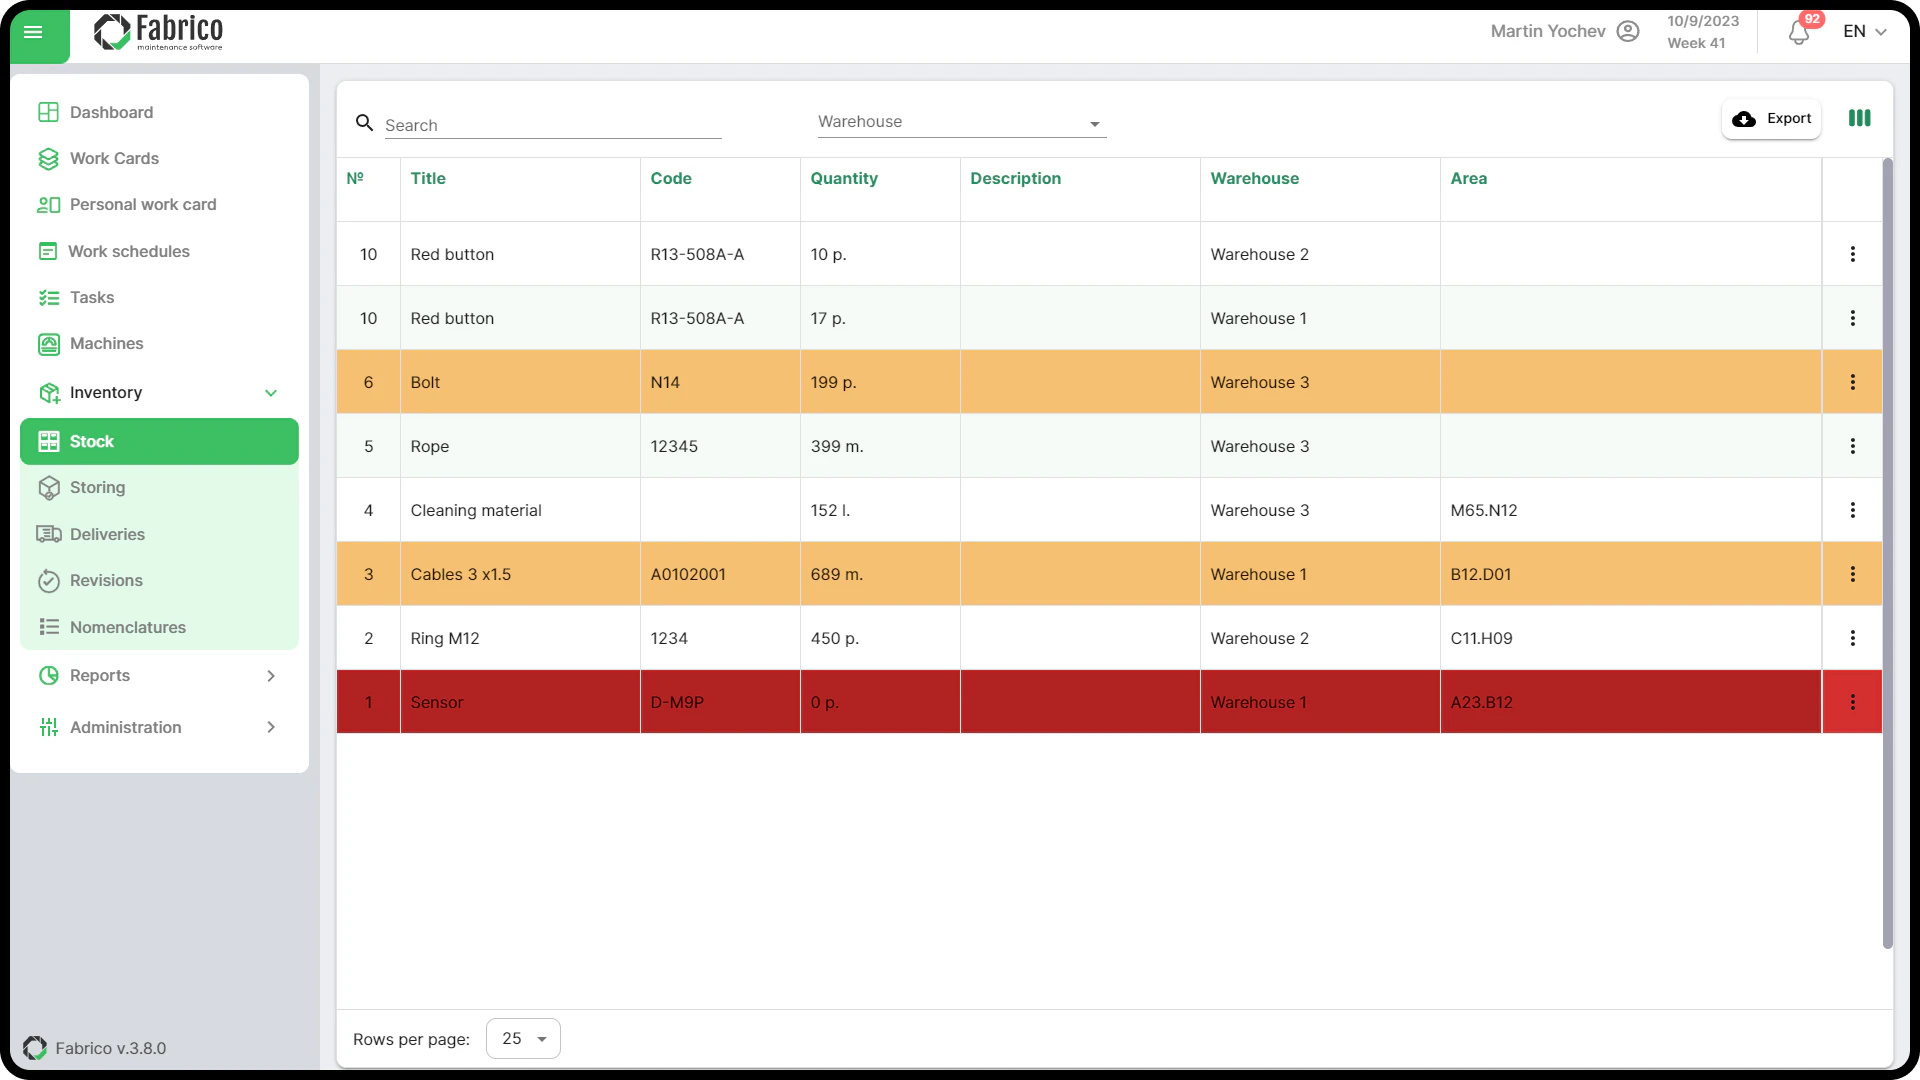Go to Work Cards page
Viewport: 1920px width, 1080px height.
click(x=114, y=158)
